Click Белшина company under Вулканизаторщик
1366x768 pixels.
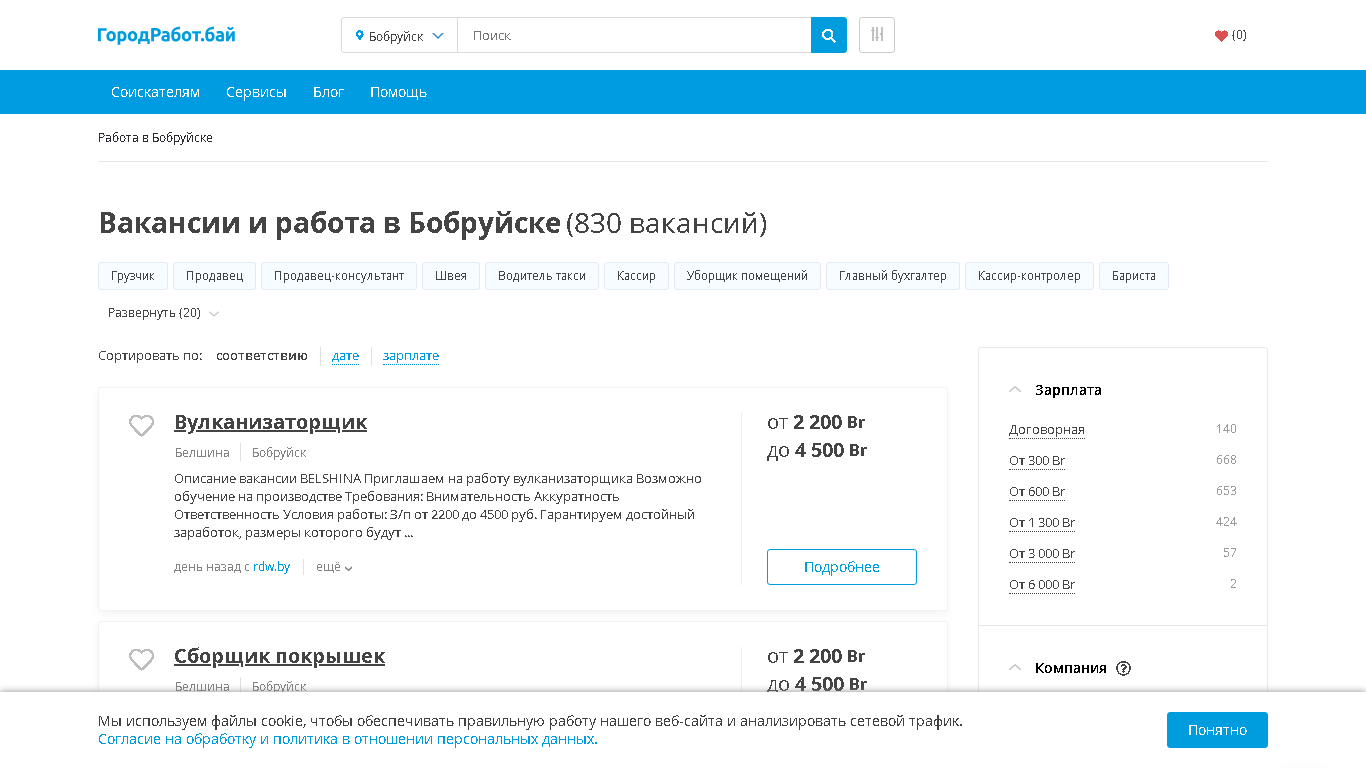click(x=202, y=453)
